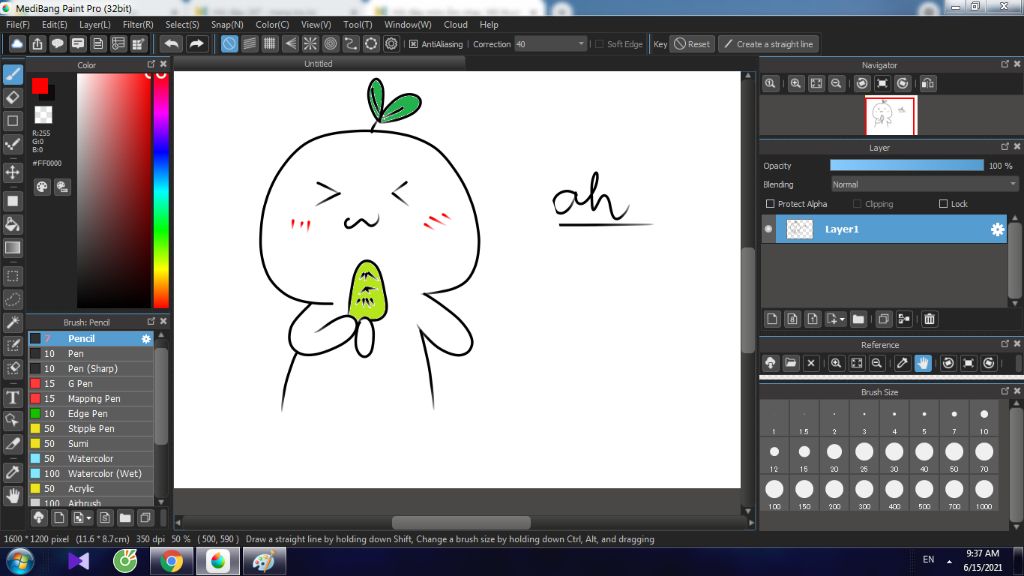Click the Reset key button
1024x576 pixels.
(x=692, y=44)
